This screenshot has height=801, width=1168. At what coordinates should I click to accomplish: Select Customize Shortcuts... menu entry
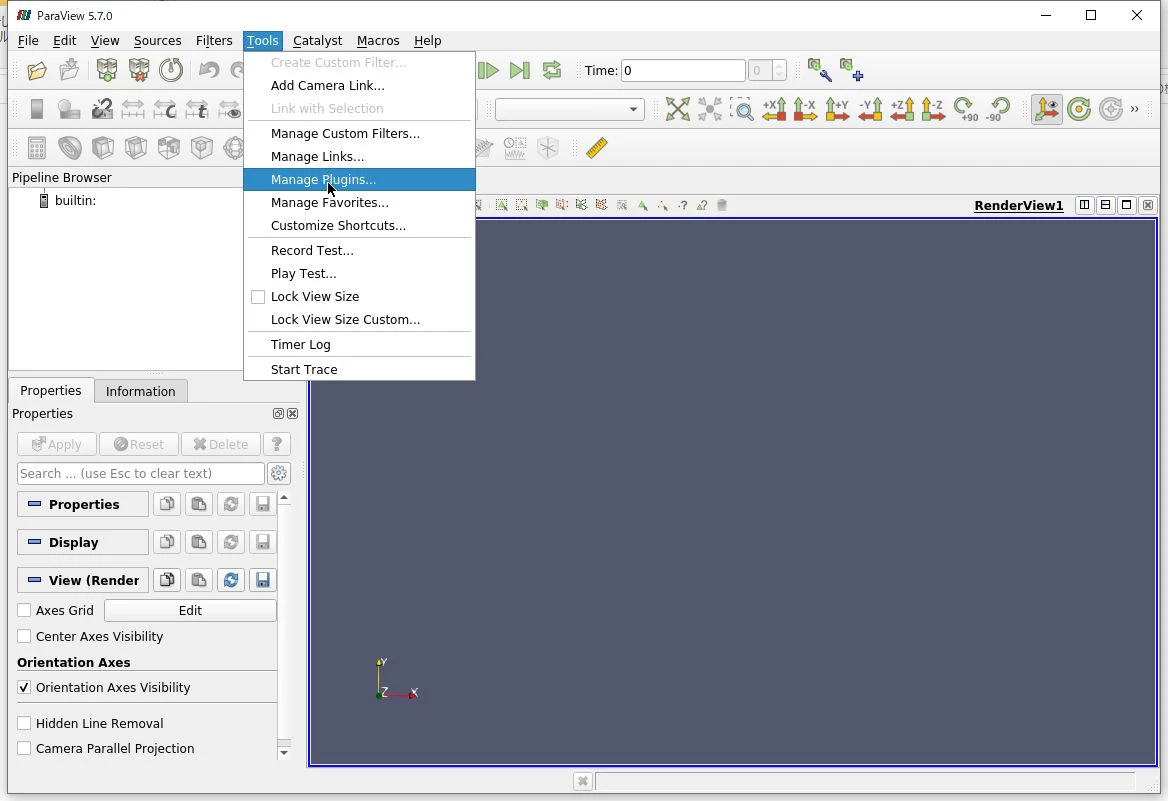pos(359,226)
